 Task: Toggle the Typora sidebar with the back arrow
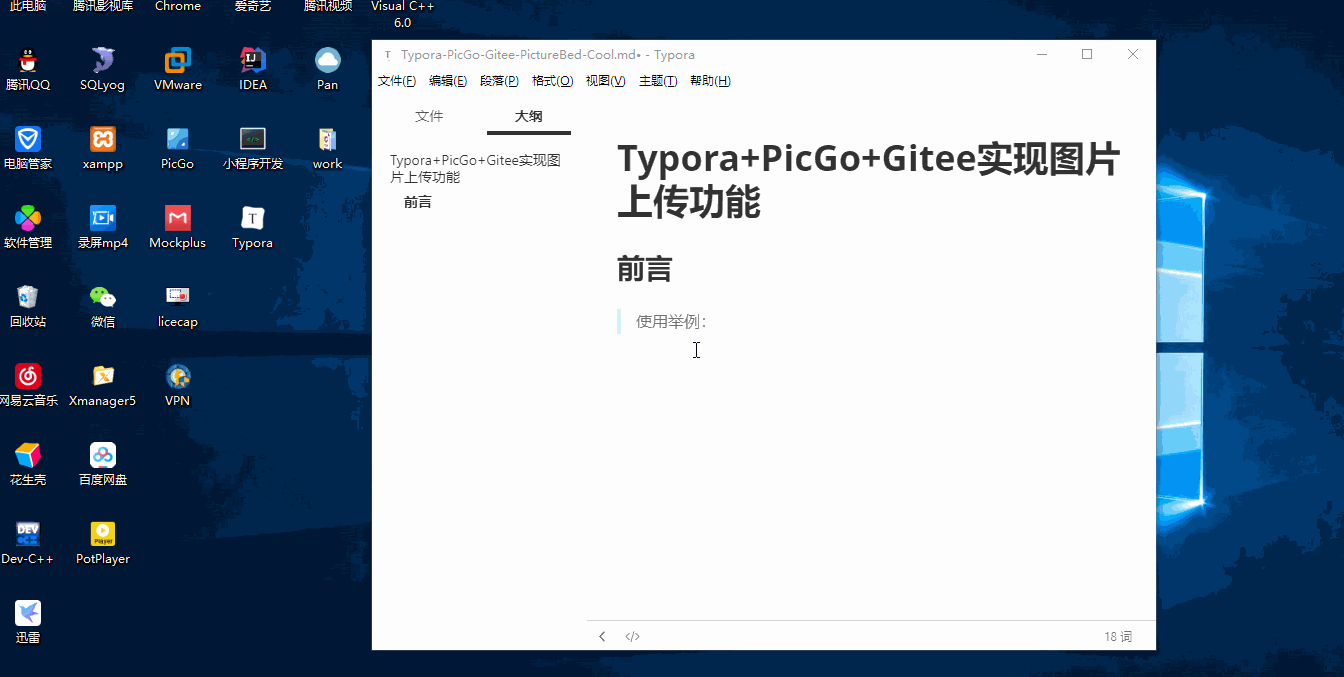pos(602,636)
